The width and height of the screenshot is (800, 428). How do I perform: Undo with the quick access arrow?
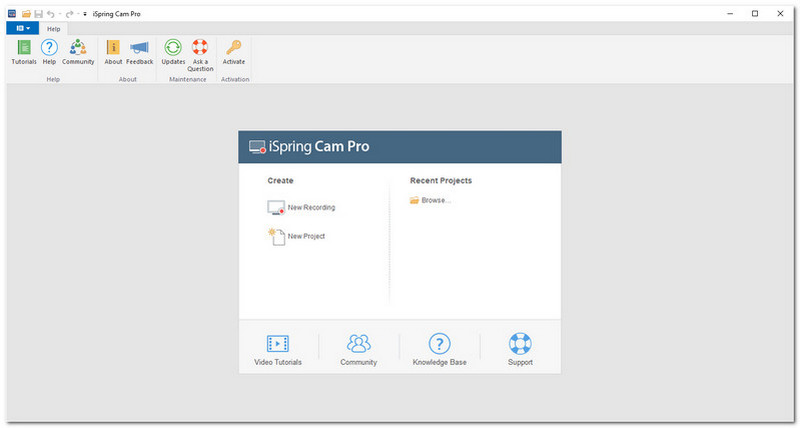coord(51,14)
